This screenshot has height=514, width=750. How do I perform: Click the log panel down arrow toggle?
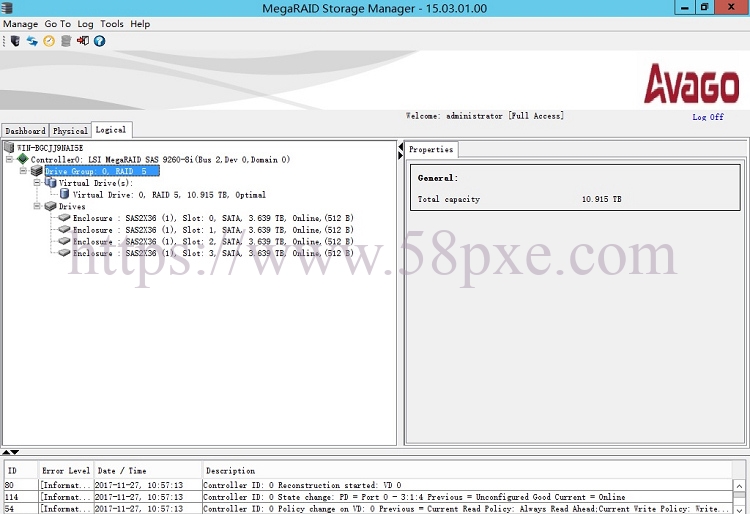15,452
